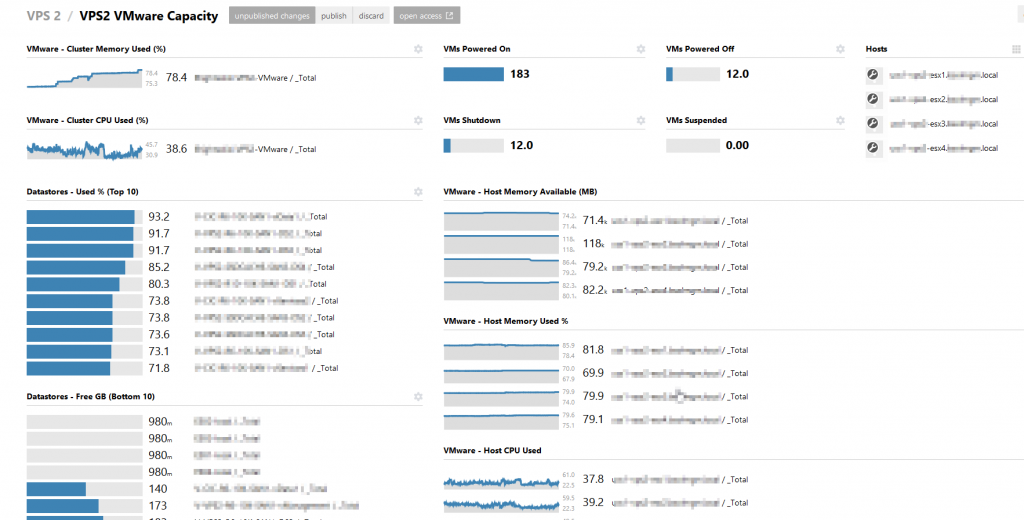Click the wrench icon next to esx1 host
This screenshot has width=1024, height=520.
(x=872, y=74)
